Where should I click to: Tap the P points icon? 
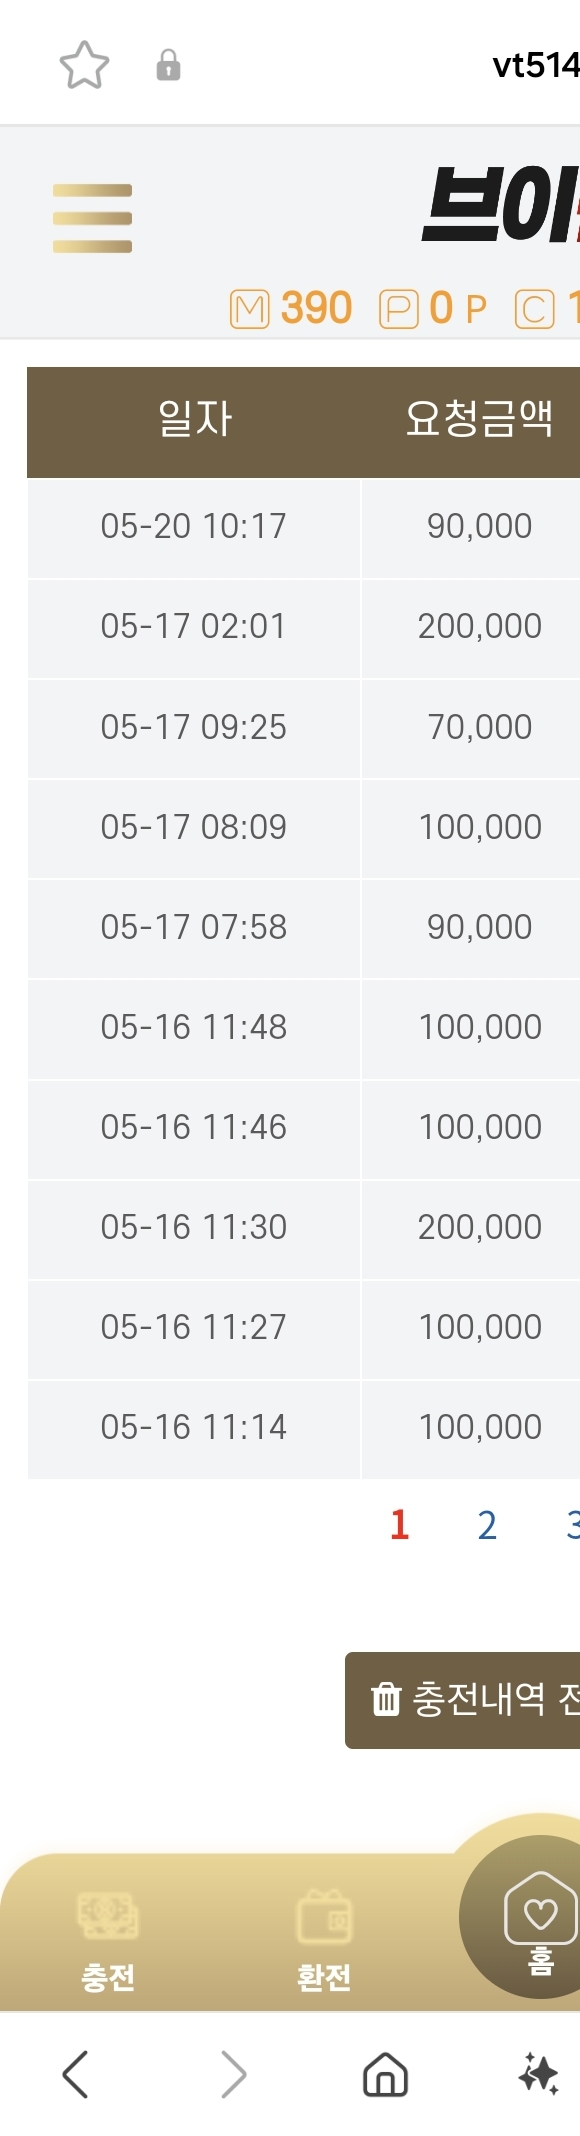[x=398, y=309]
